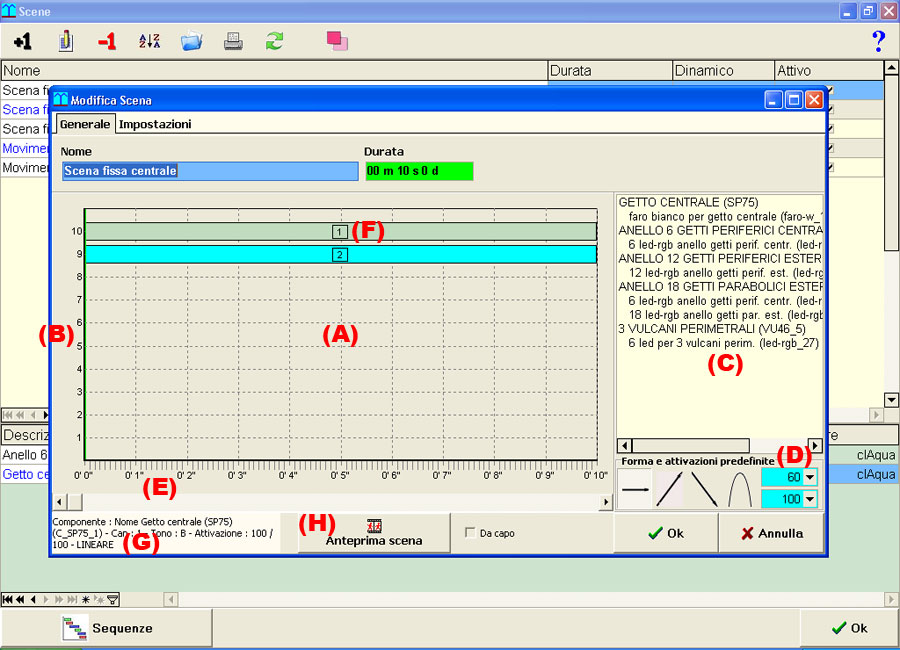This screenshot has height=650, width=900.
Task: Select 3 VULCANI PERIMETRALI (VU46_5) item
Action: (x=712, y=328)
